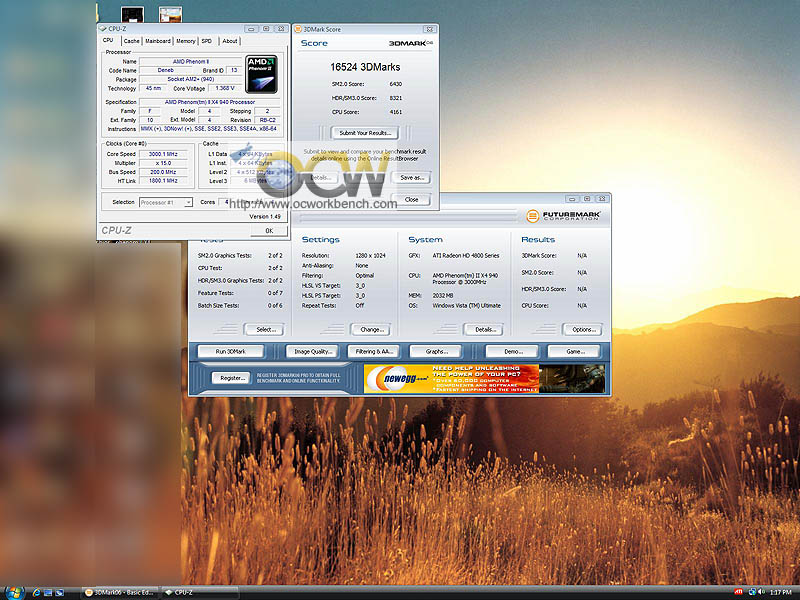Open Filtering & AA settings

373,352
